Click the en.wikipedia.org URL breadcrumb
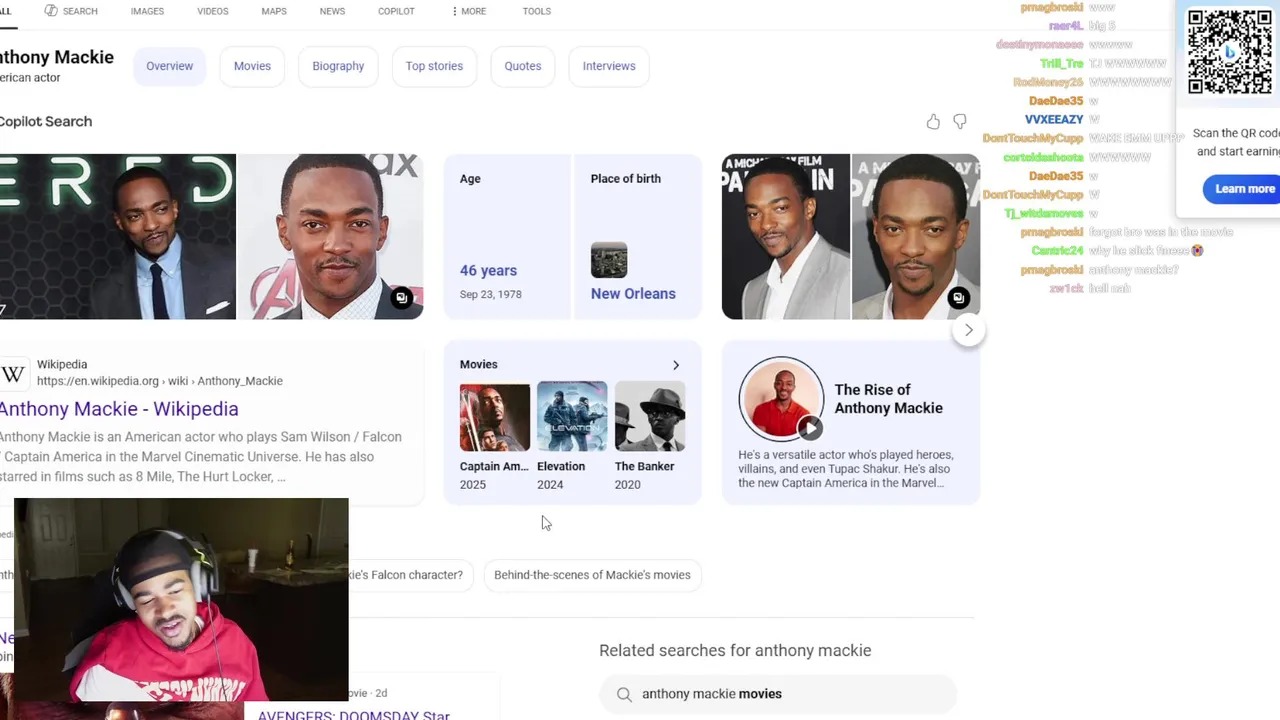This screenshot has width=1280, height=720. click(x=160, y=381)
